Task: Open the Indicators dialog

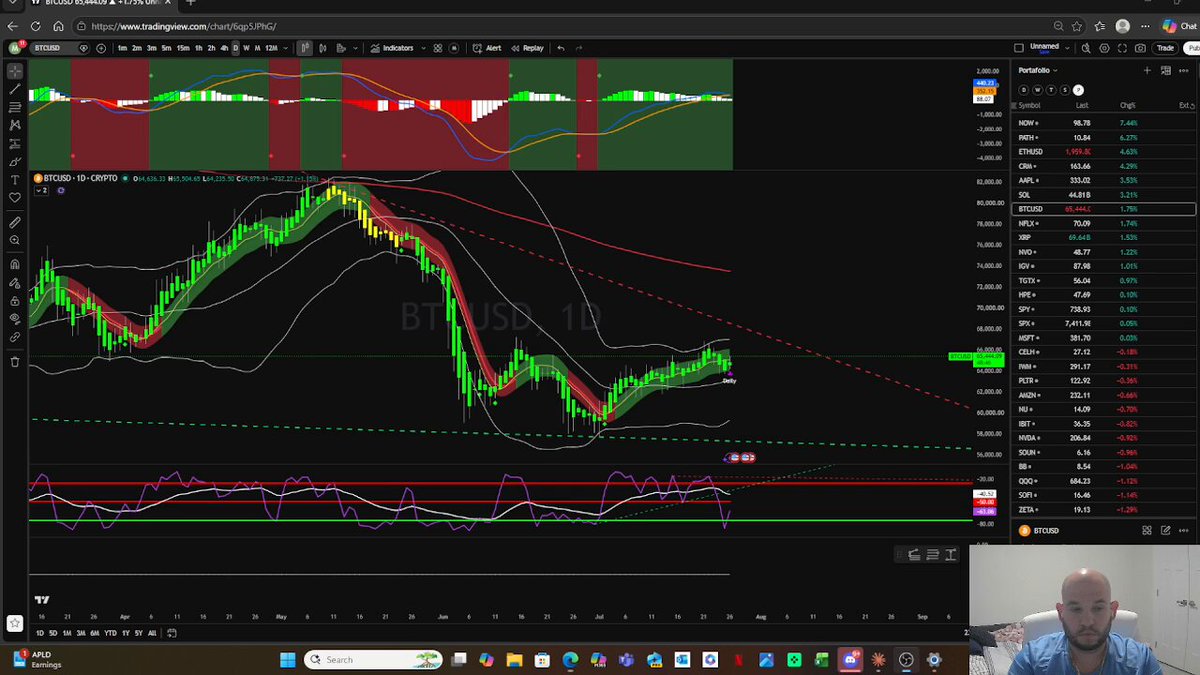Action: pyautogui.click(x=391, y=48)
